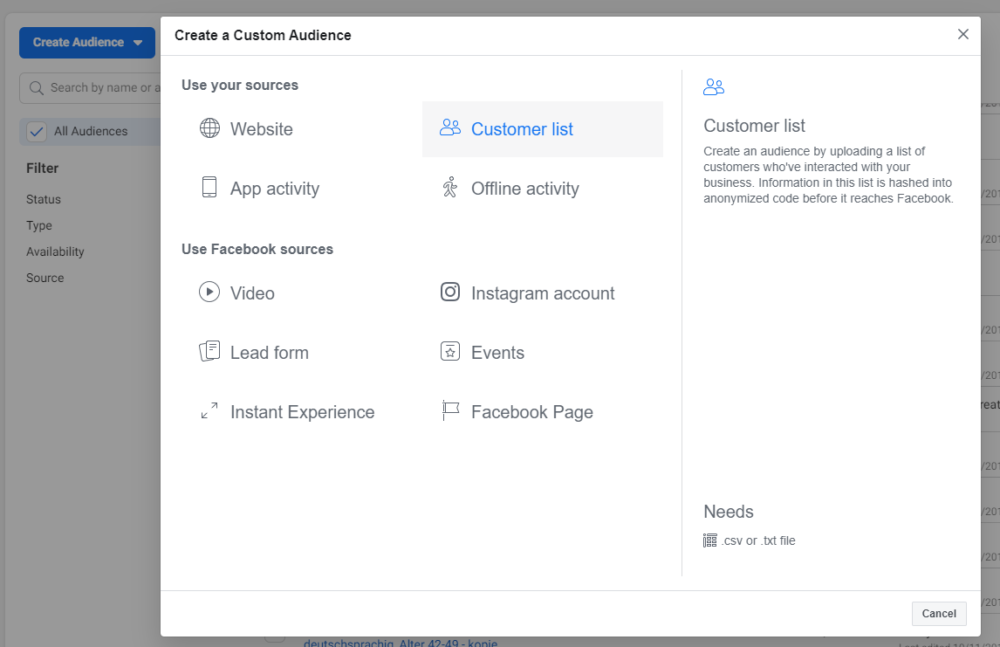This screenshot has width=1000, height=647.
Task: Click the Website globe icon
Action: [209, 128]
